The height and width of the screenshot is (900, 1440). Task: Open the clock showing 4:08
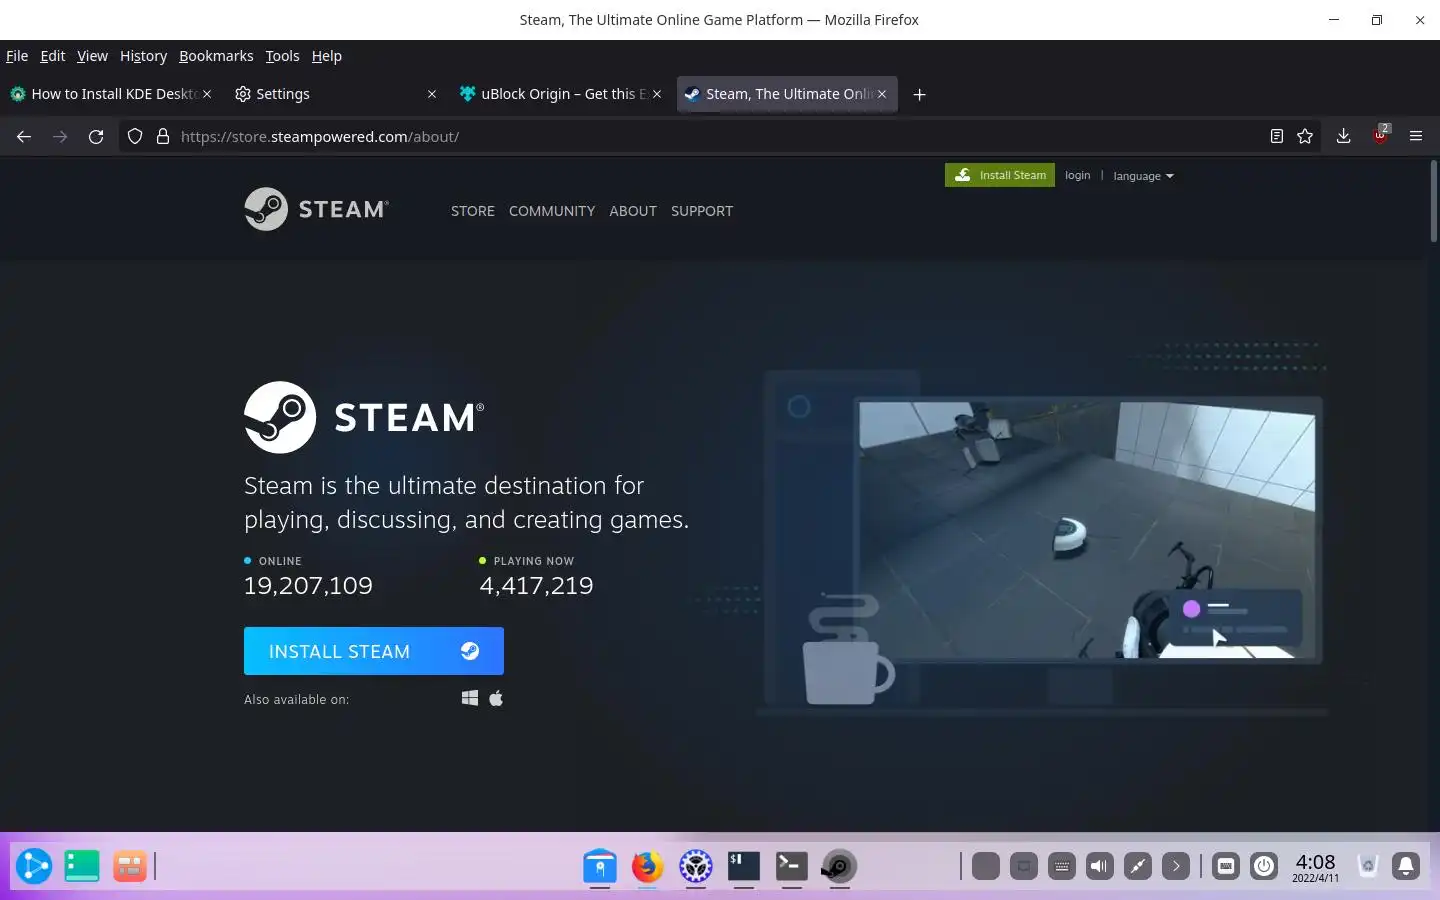1315,866
